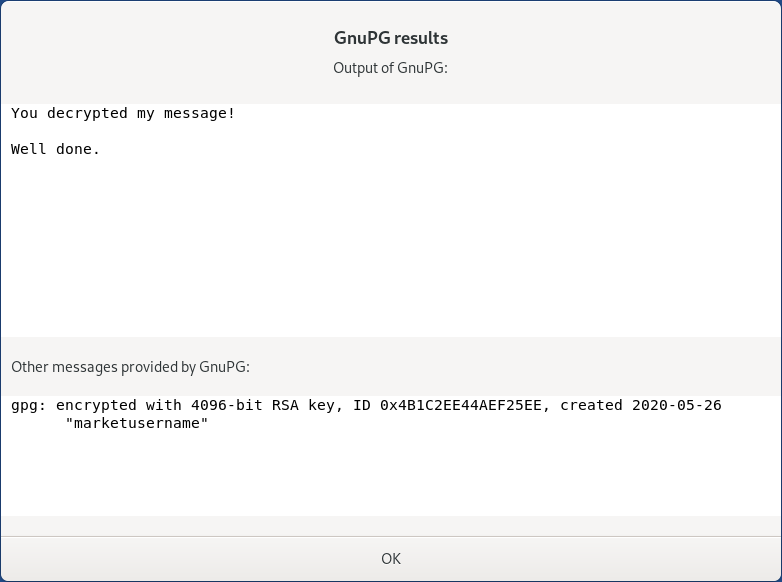Screen dimensions: 782x582
Task: Click the word 'decrypted' in output
Action: (87, 114)
